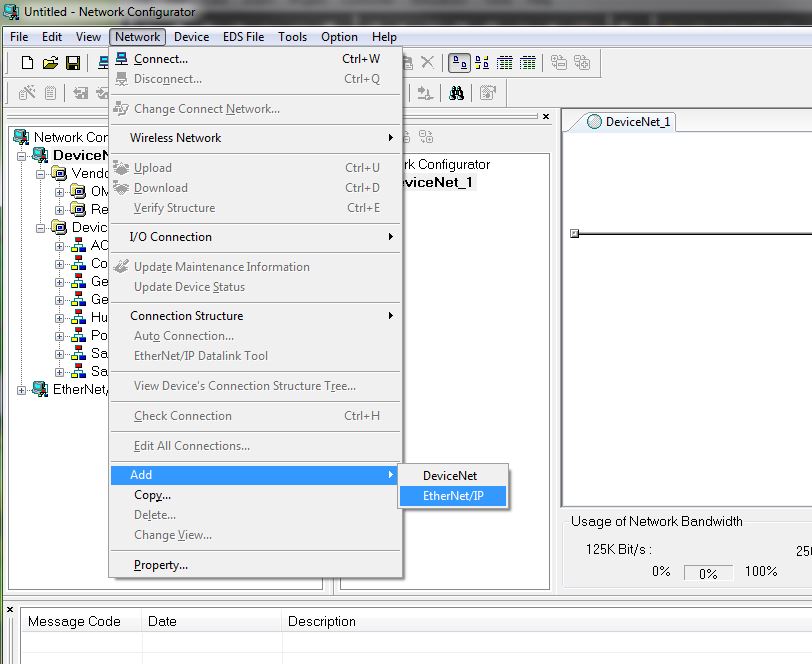Open the Device menu
This screenshot has width=812, height=664.
192,37
